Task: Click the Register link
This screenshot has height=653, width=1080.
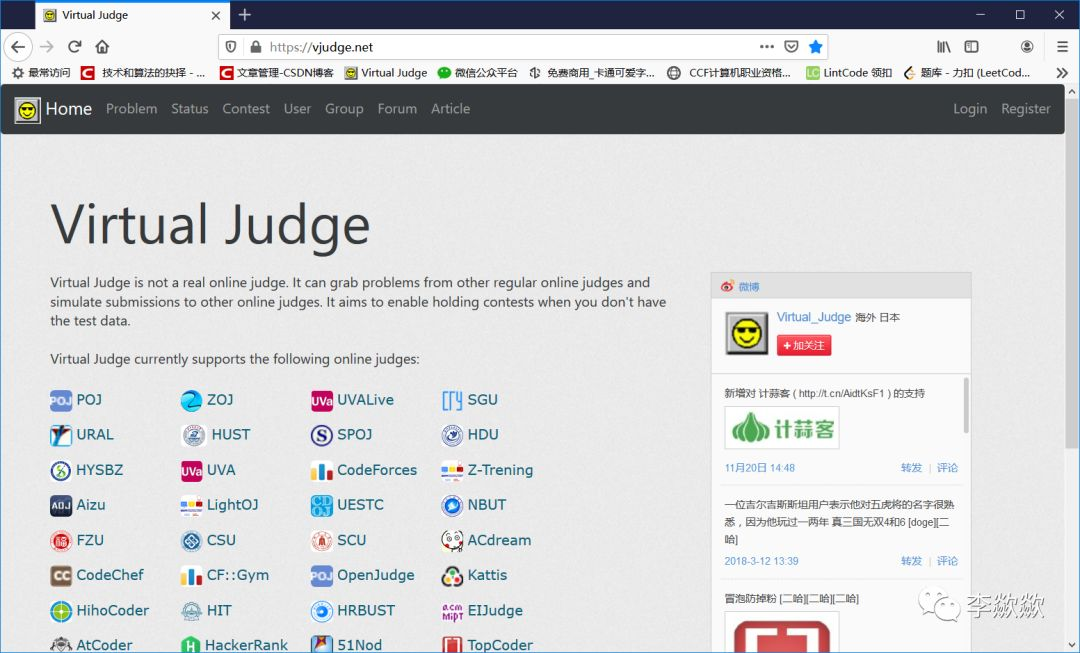Action: coord(1026,109)
